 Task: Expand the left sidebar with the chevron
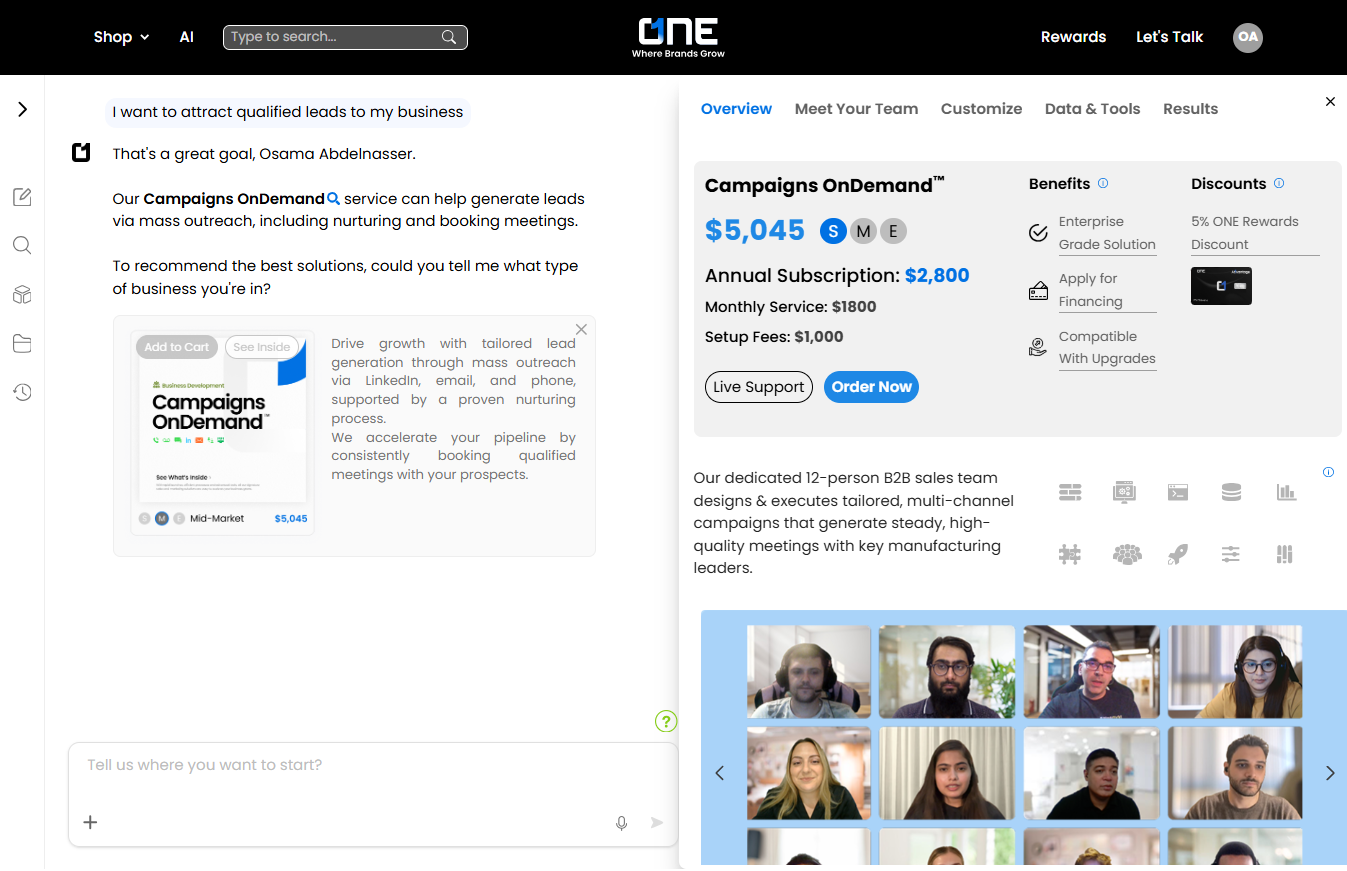pos(22,109)
